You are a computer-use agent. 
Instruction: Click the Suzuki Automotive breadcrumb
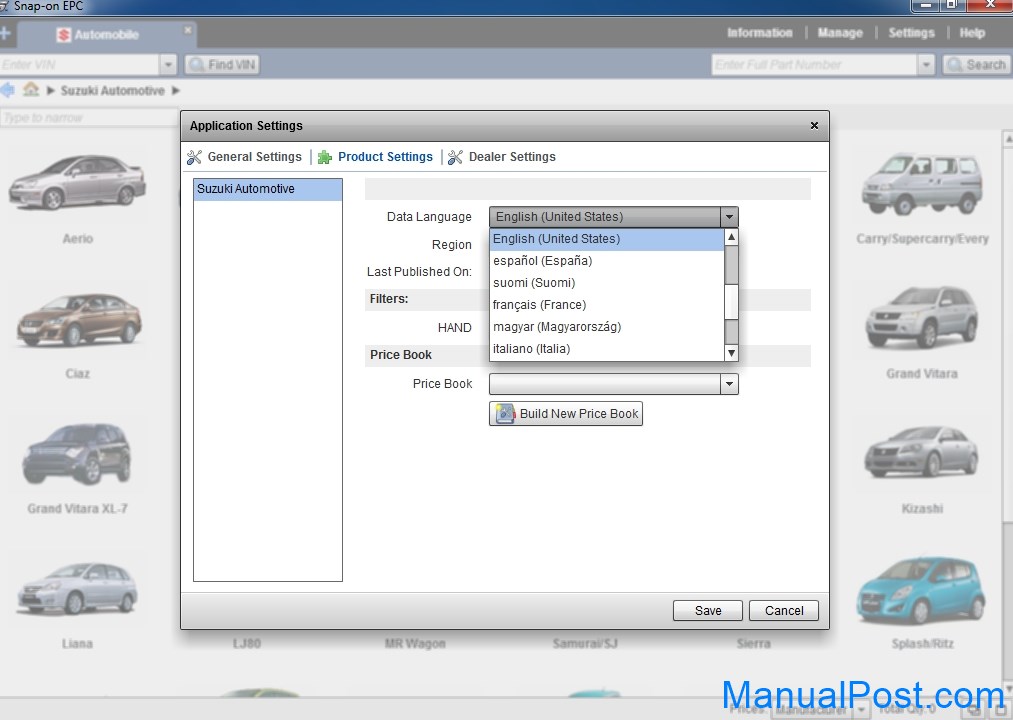112,91
